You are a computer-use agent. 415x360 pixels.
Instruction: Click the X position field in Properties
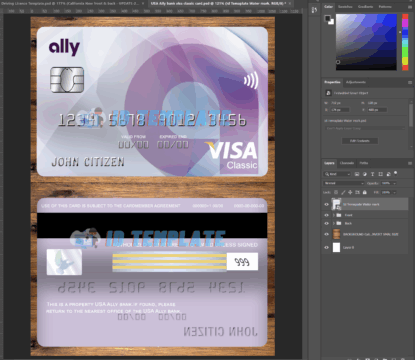coord(340,110)
